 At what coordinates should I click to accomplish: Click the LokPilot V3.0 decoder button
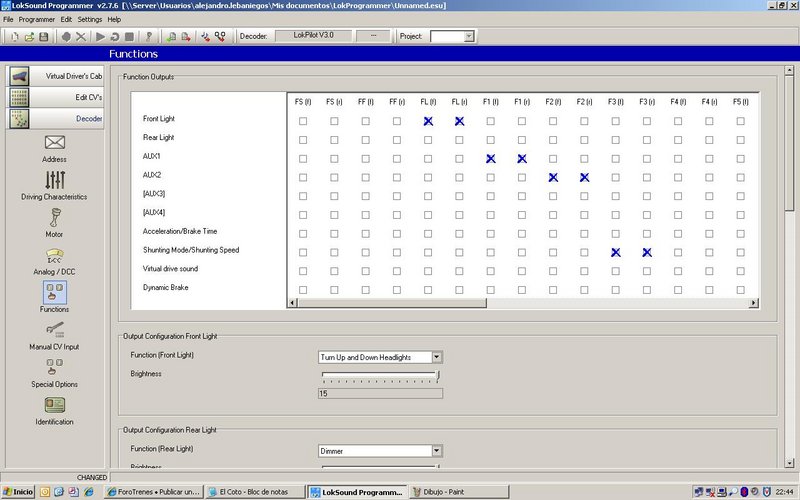click(x=313, y=36)
